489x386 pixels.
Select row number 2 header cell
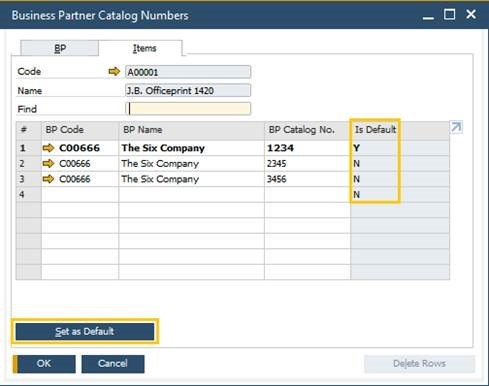(29, 163)
